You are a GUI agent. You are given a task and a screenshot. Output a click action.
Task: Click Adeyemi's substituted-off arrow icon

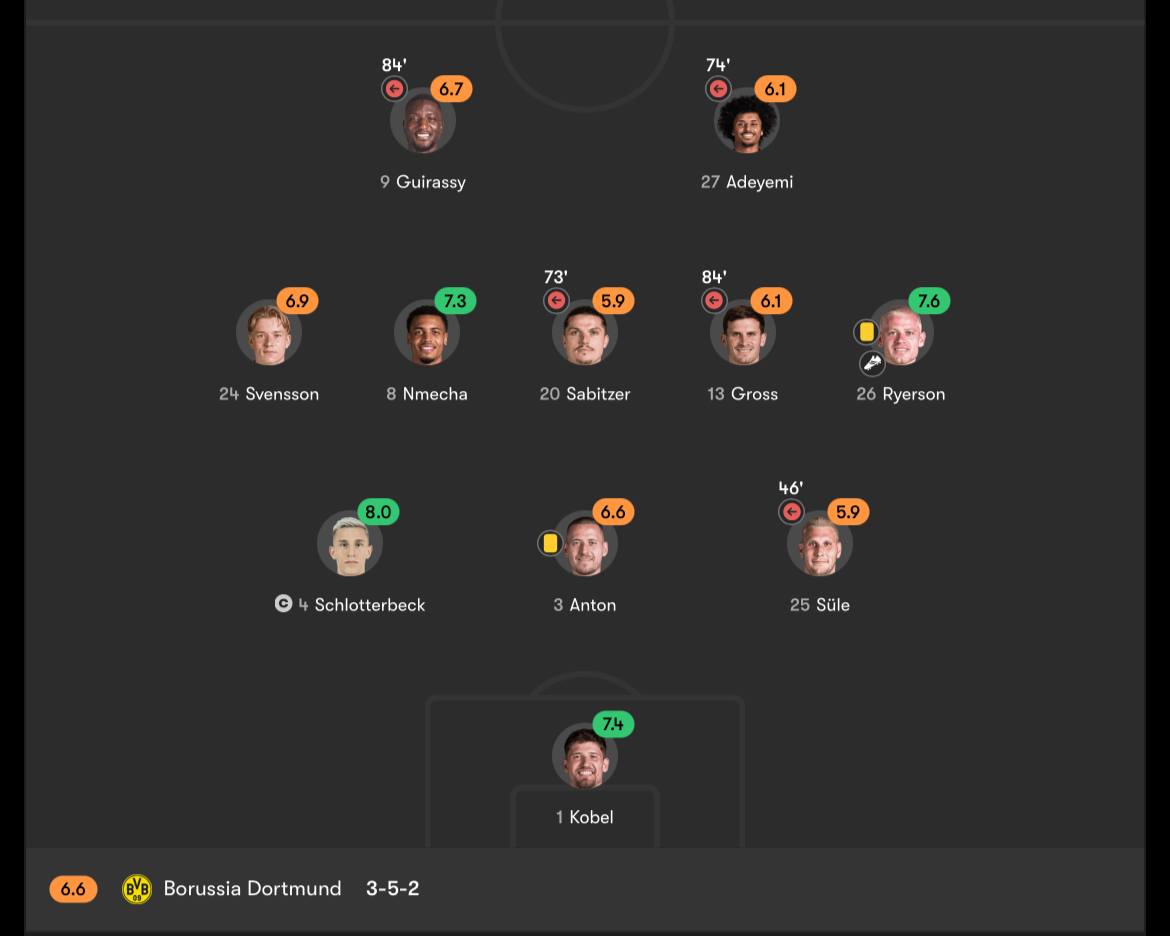pos(718,89)
